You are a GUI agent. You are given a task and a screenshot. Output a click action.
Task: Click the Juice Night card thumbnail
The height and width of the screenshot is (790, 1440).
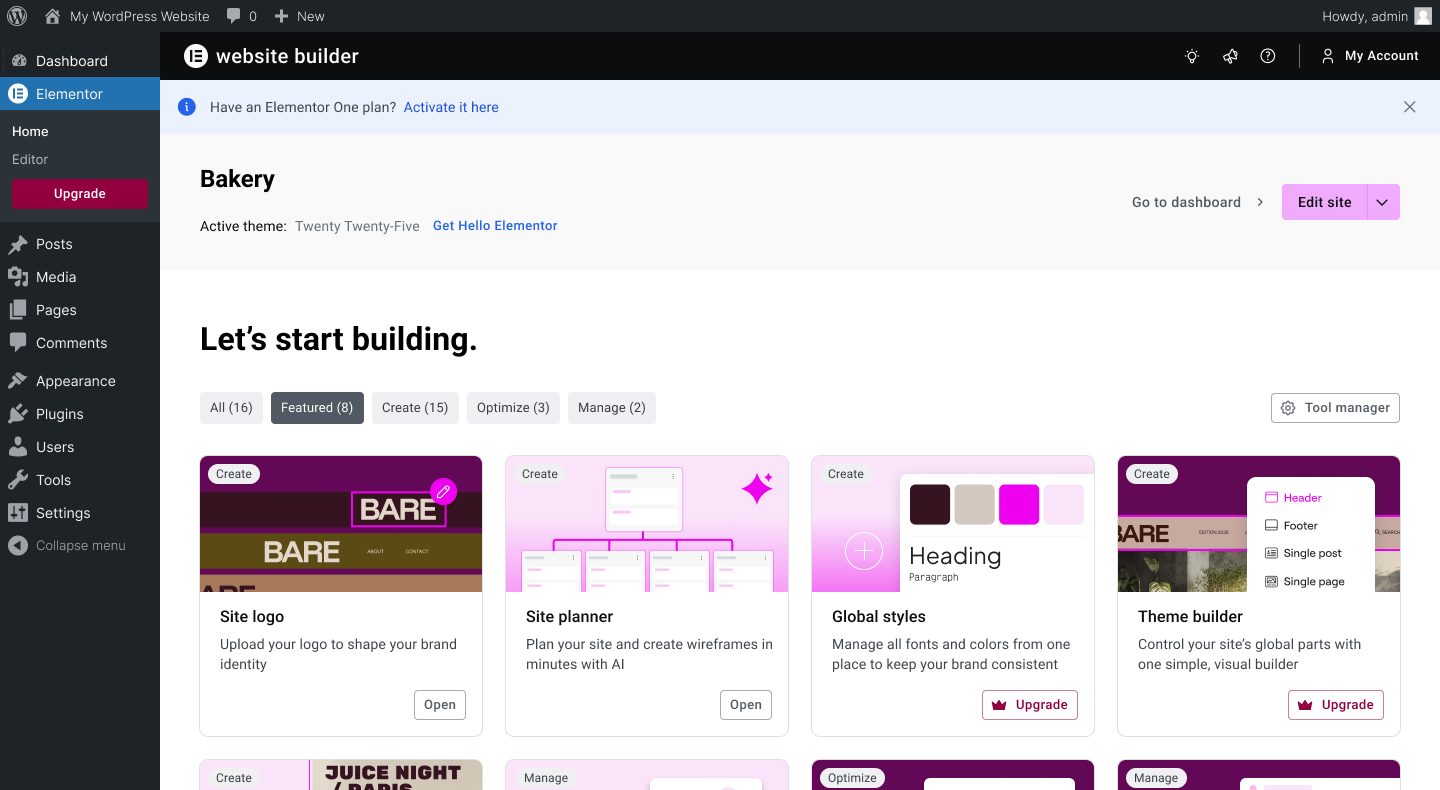tap(341, 775)
